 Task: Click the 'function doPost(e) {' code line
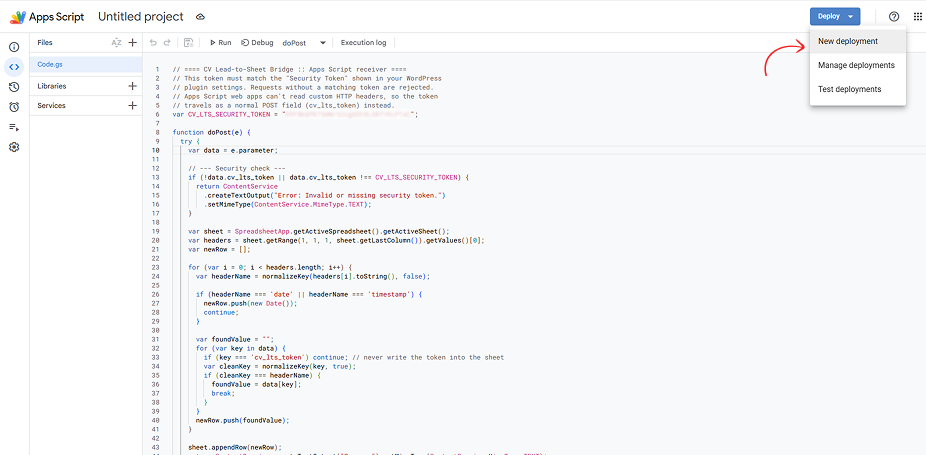tap(211, 132)
